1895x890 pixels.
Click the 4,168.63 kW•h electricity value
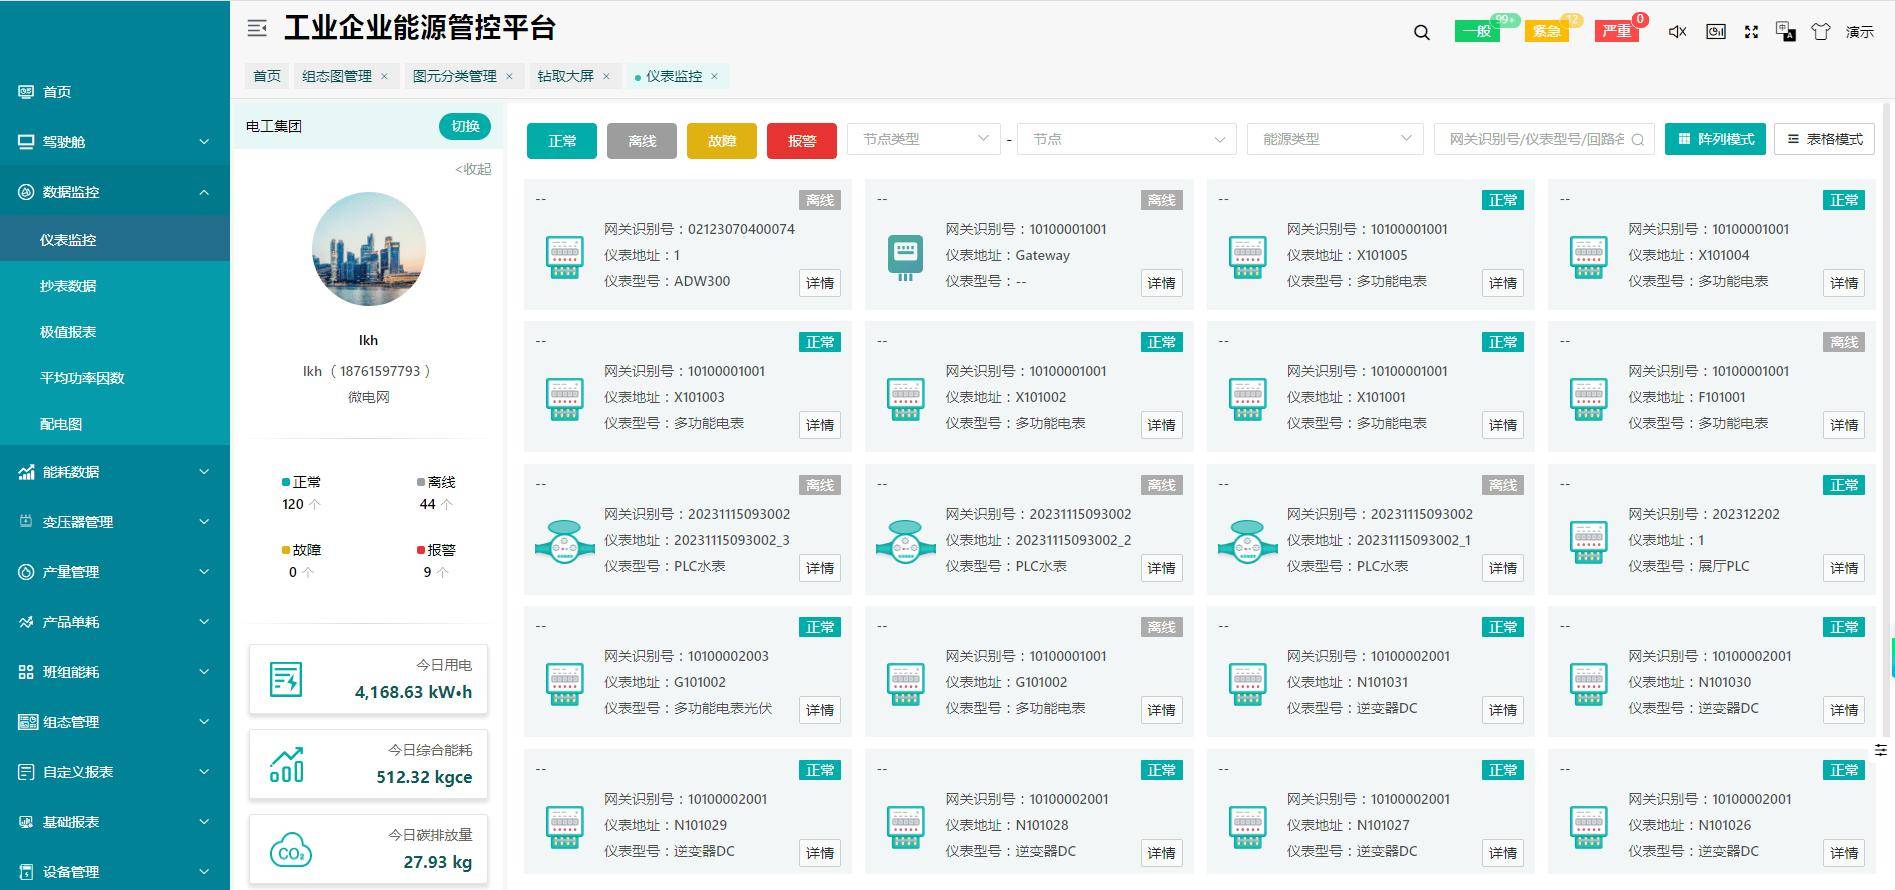[x=413, y=691]
